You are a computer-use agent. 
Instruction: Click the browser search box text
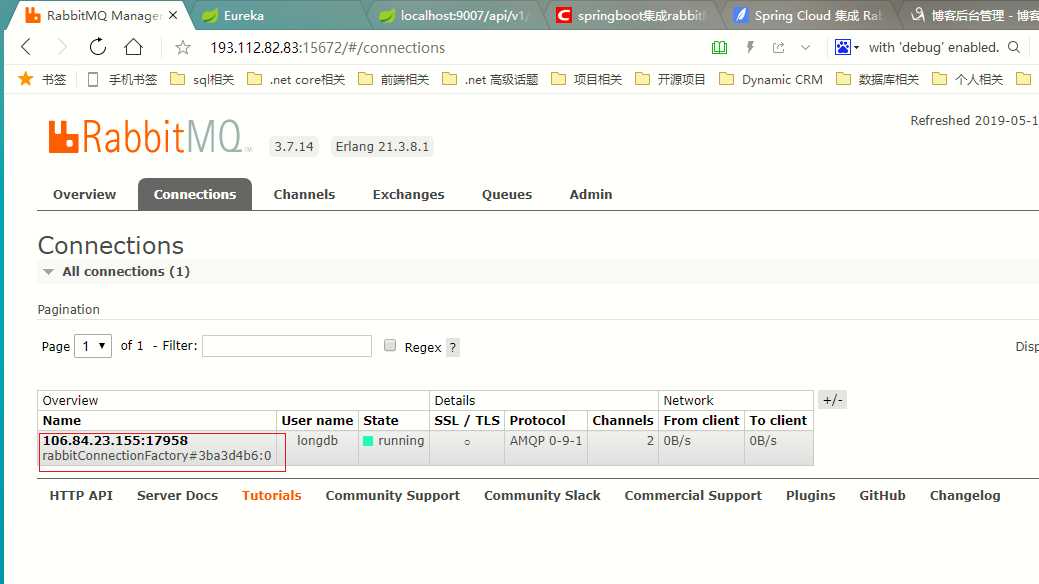point(933,48)
